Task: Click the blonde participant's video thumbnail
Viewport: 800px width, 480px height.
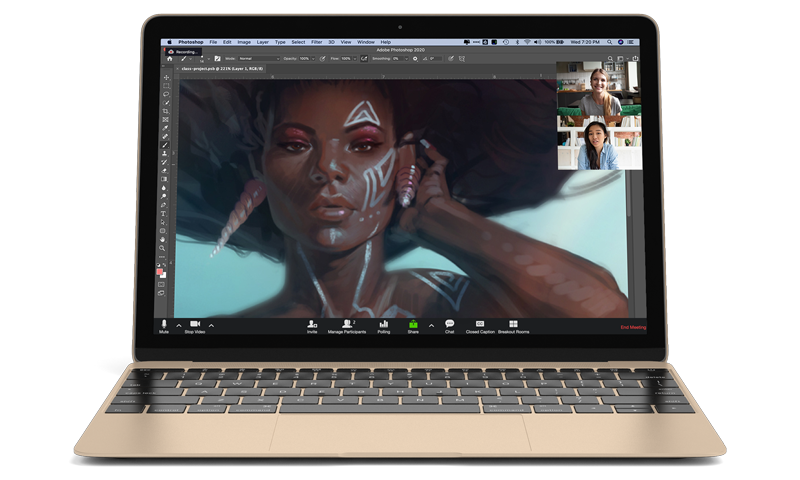Action: [599, 89]
